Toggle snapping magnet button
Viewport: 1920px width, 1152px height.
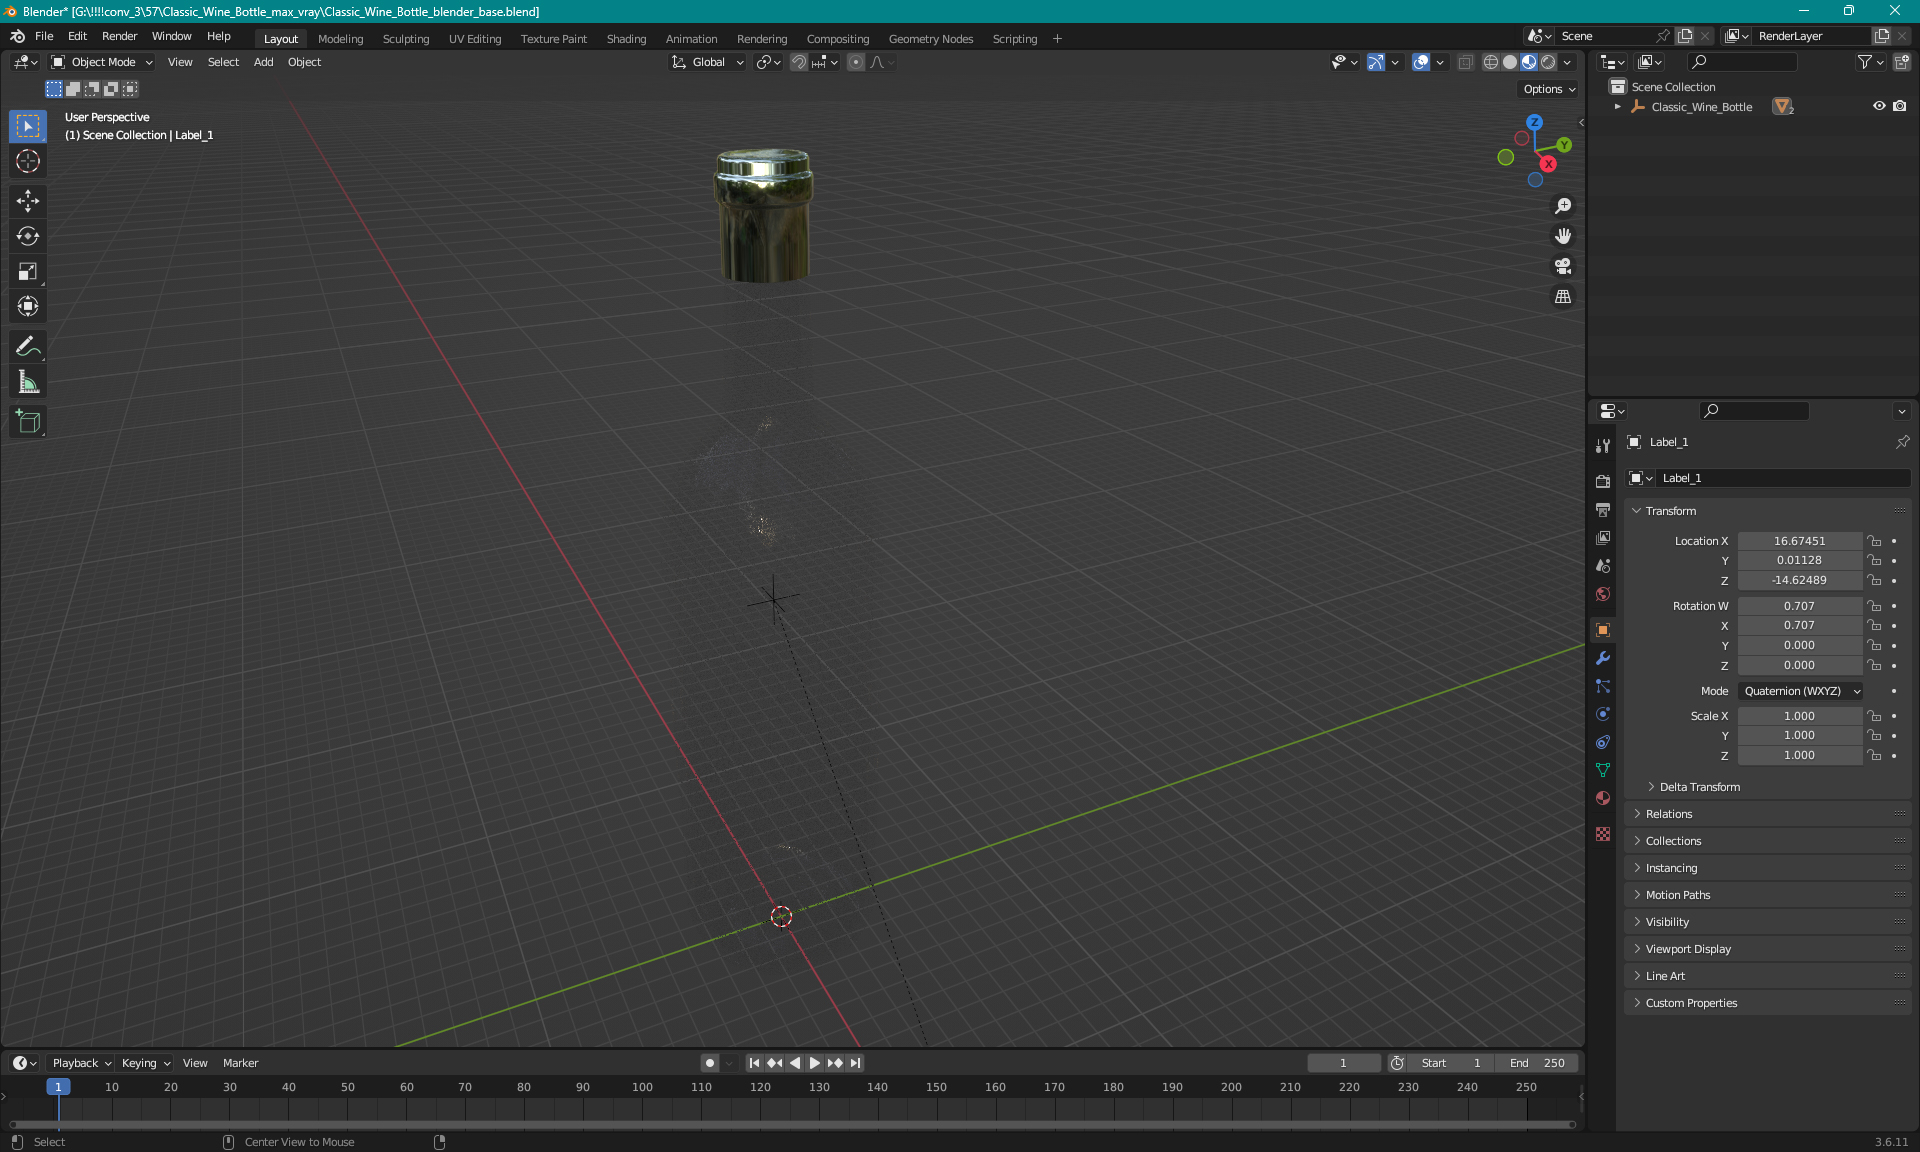[798, 62]
